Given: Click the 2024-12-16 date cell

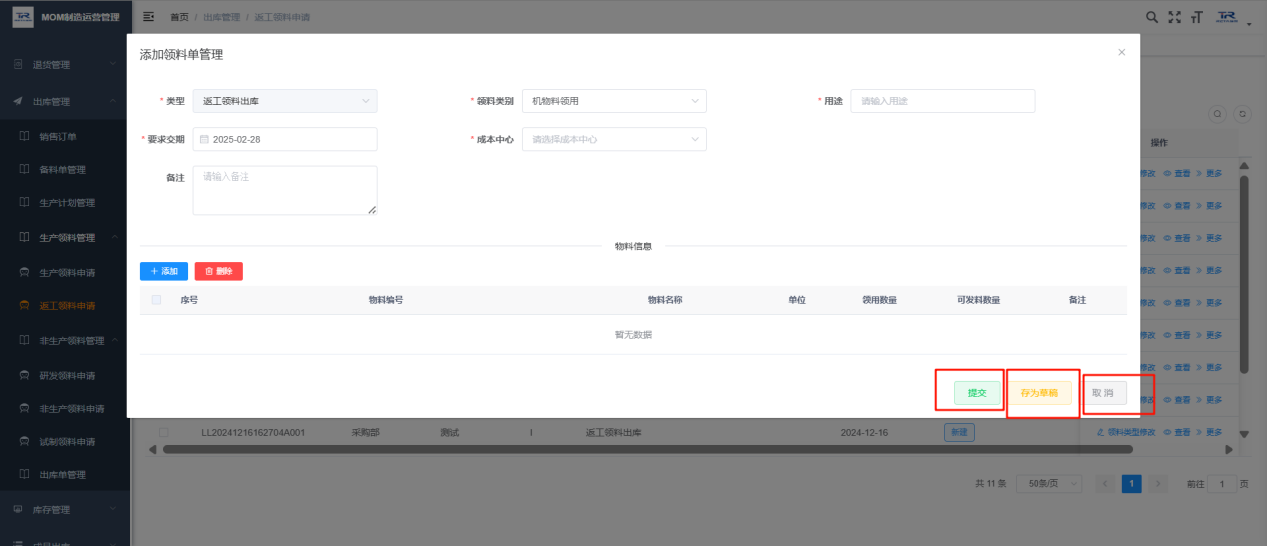Looking at the screenshot, I should tap(864, 433).
